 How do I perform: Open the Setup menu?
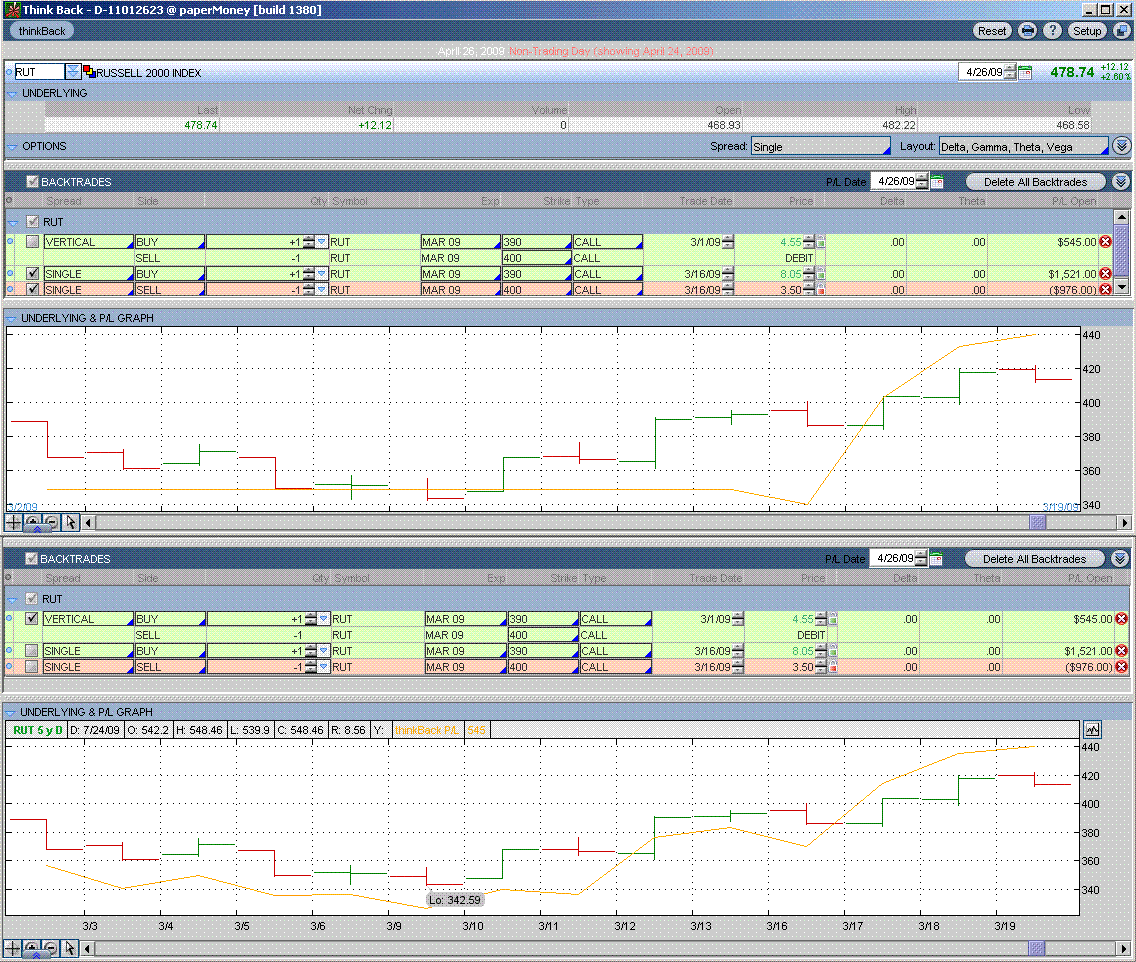coord(1087,31)
